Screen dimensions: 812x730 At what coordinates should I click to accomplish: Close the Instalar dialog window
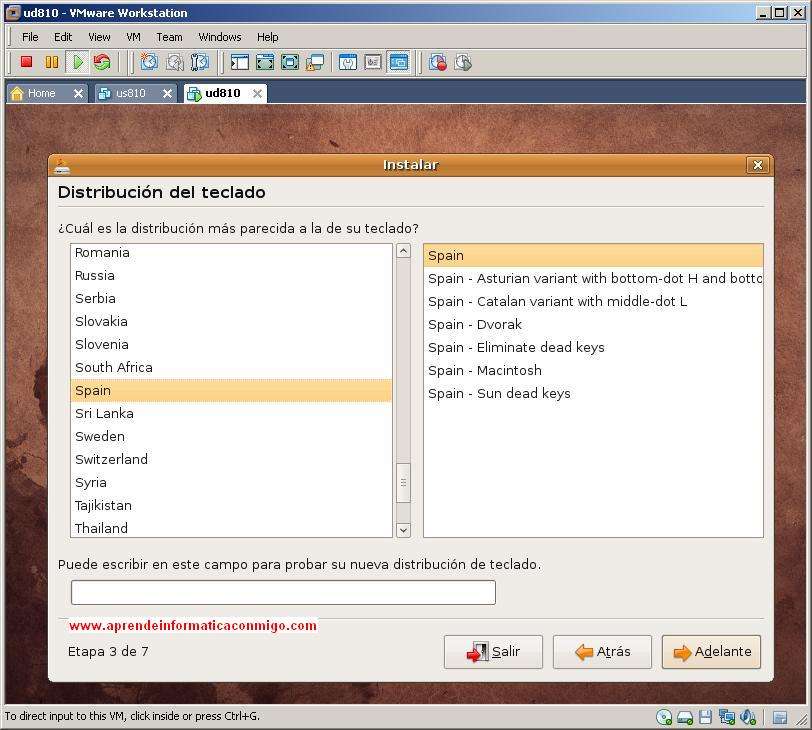(758, 165)
